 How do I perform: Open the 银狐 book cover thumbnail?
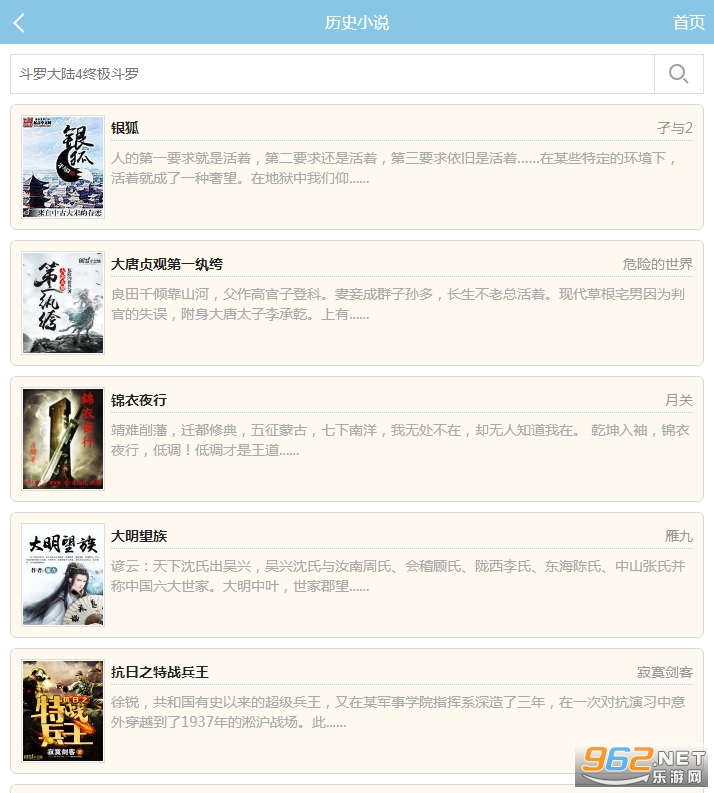pyautogui.click(x=63, y=167)
